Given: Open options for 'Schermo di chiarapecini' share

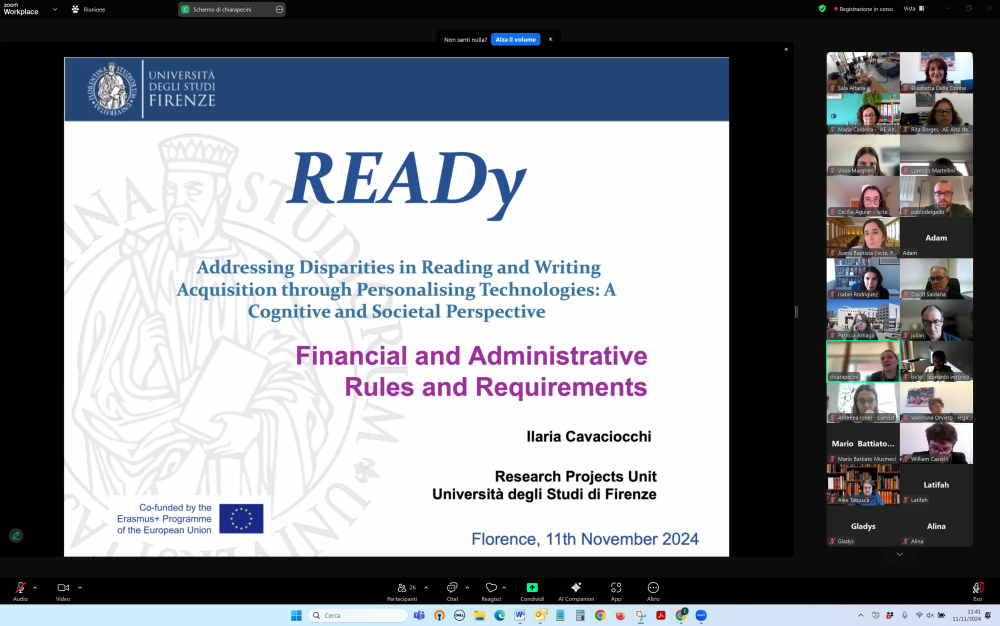Looking at the screenshot, I should (279, 9).
